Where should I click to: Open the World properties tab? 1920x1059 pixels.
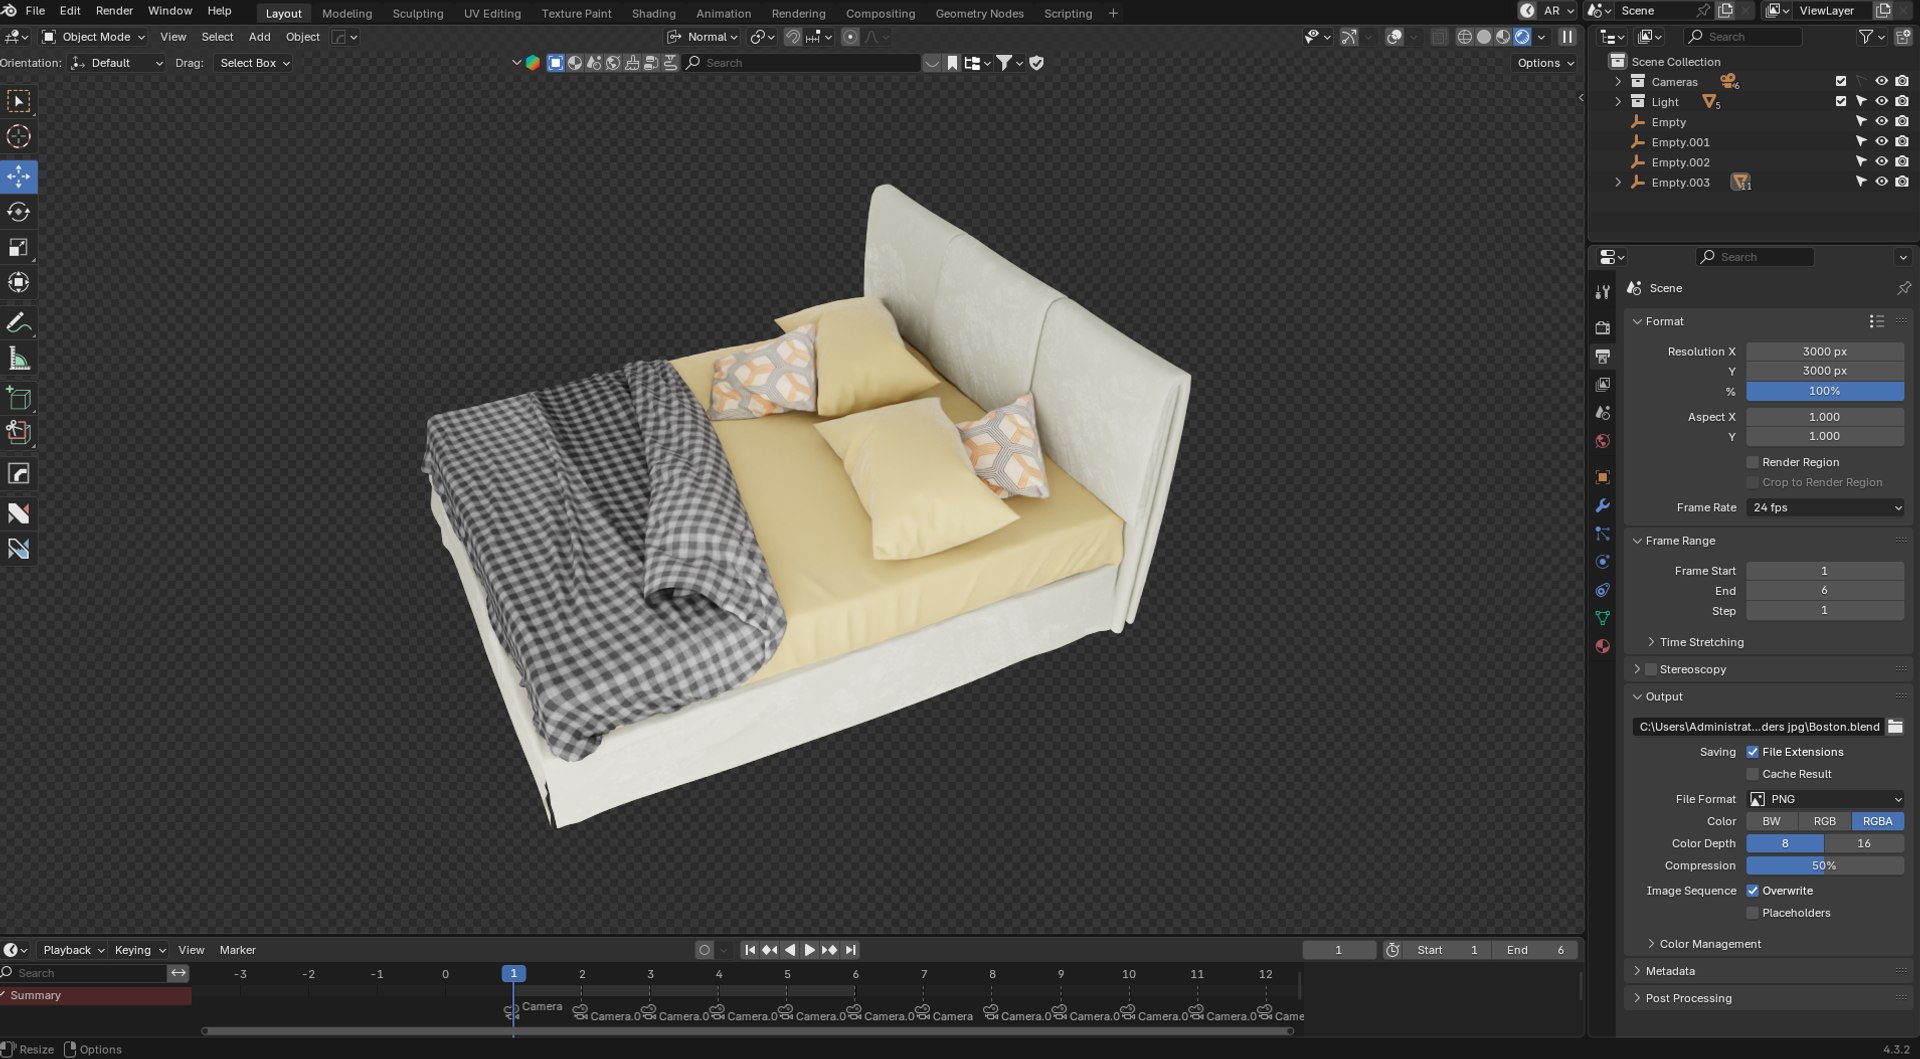1603,441
